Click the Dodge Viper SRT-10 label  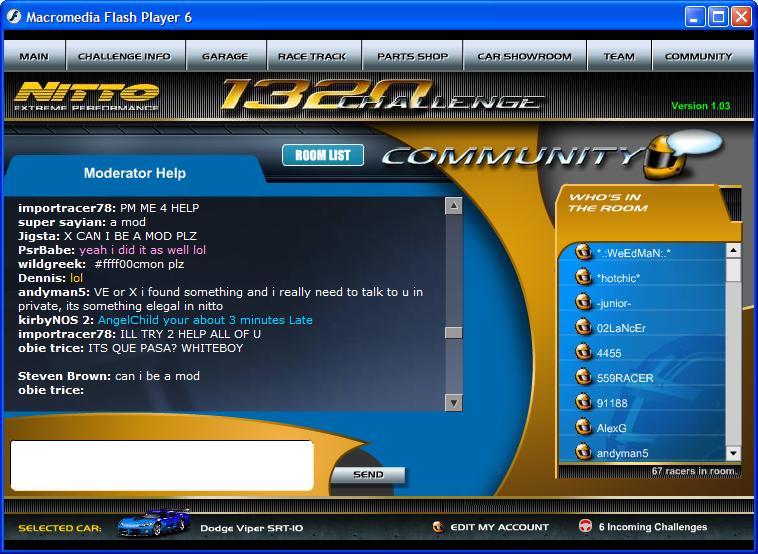(252, 528)
